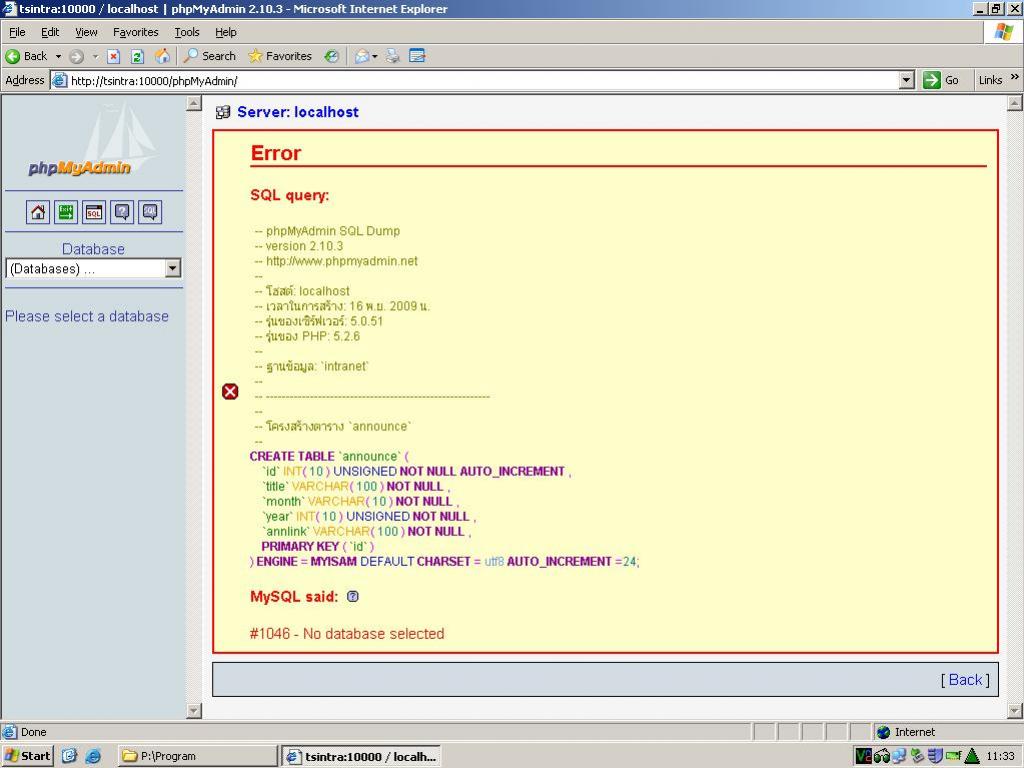Click the Server icon beside localhost
Viewport: 1024px width, 768px height.
(223, 112)
